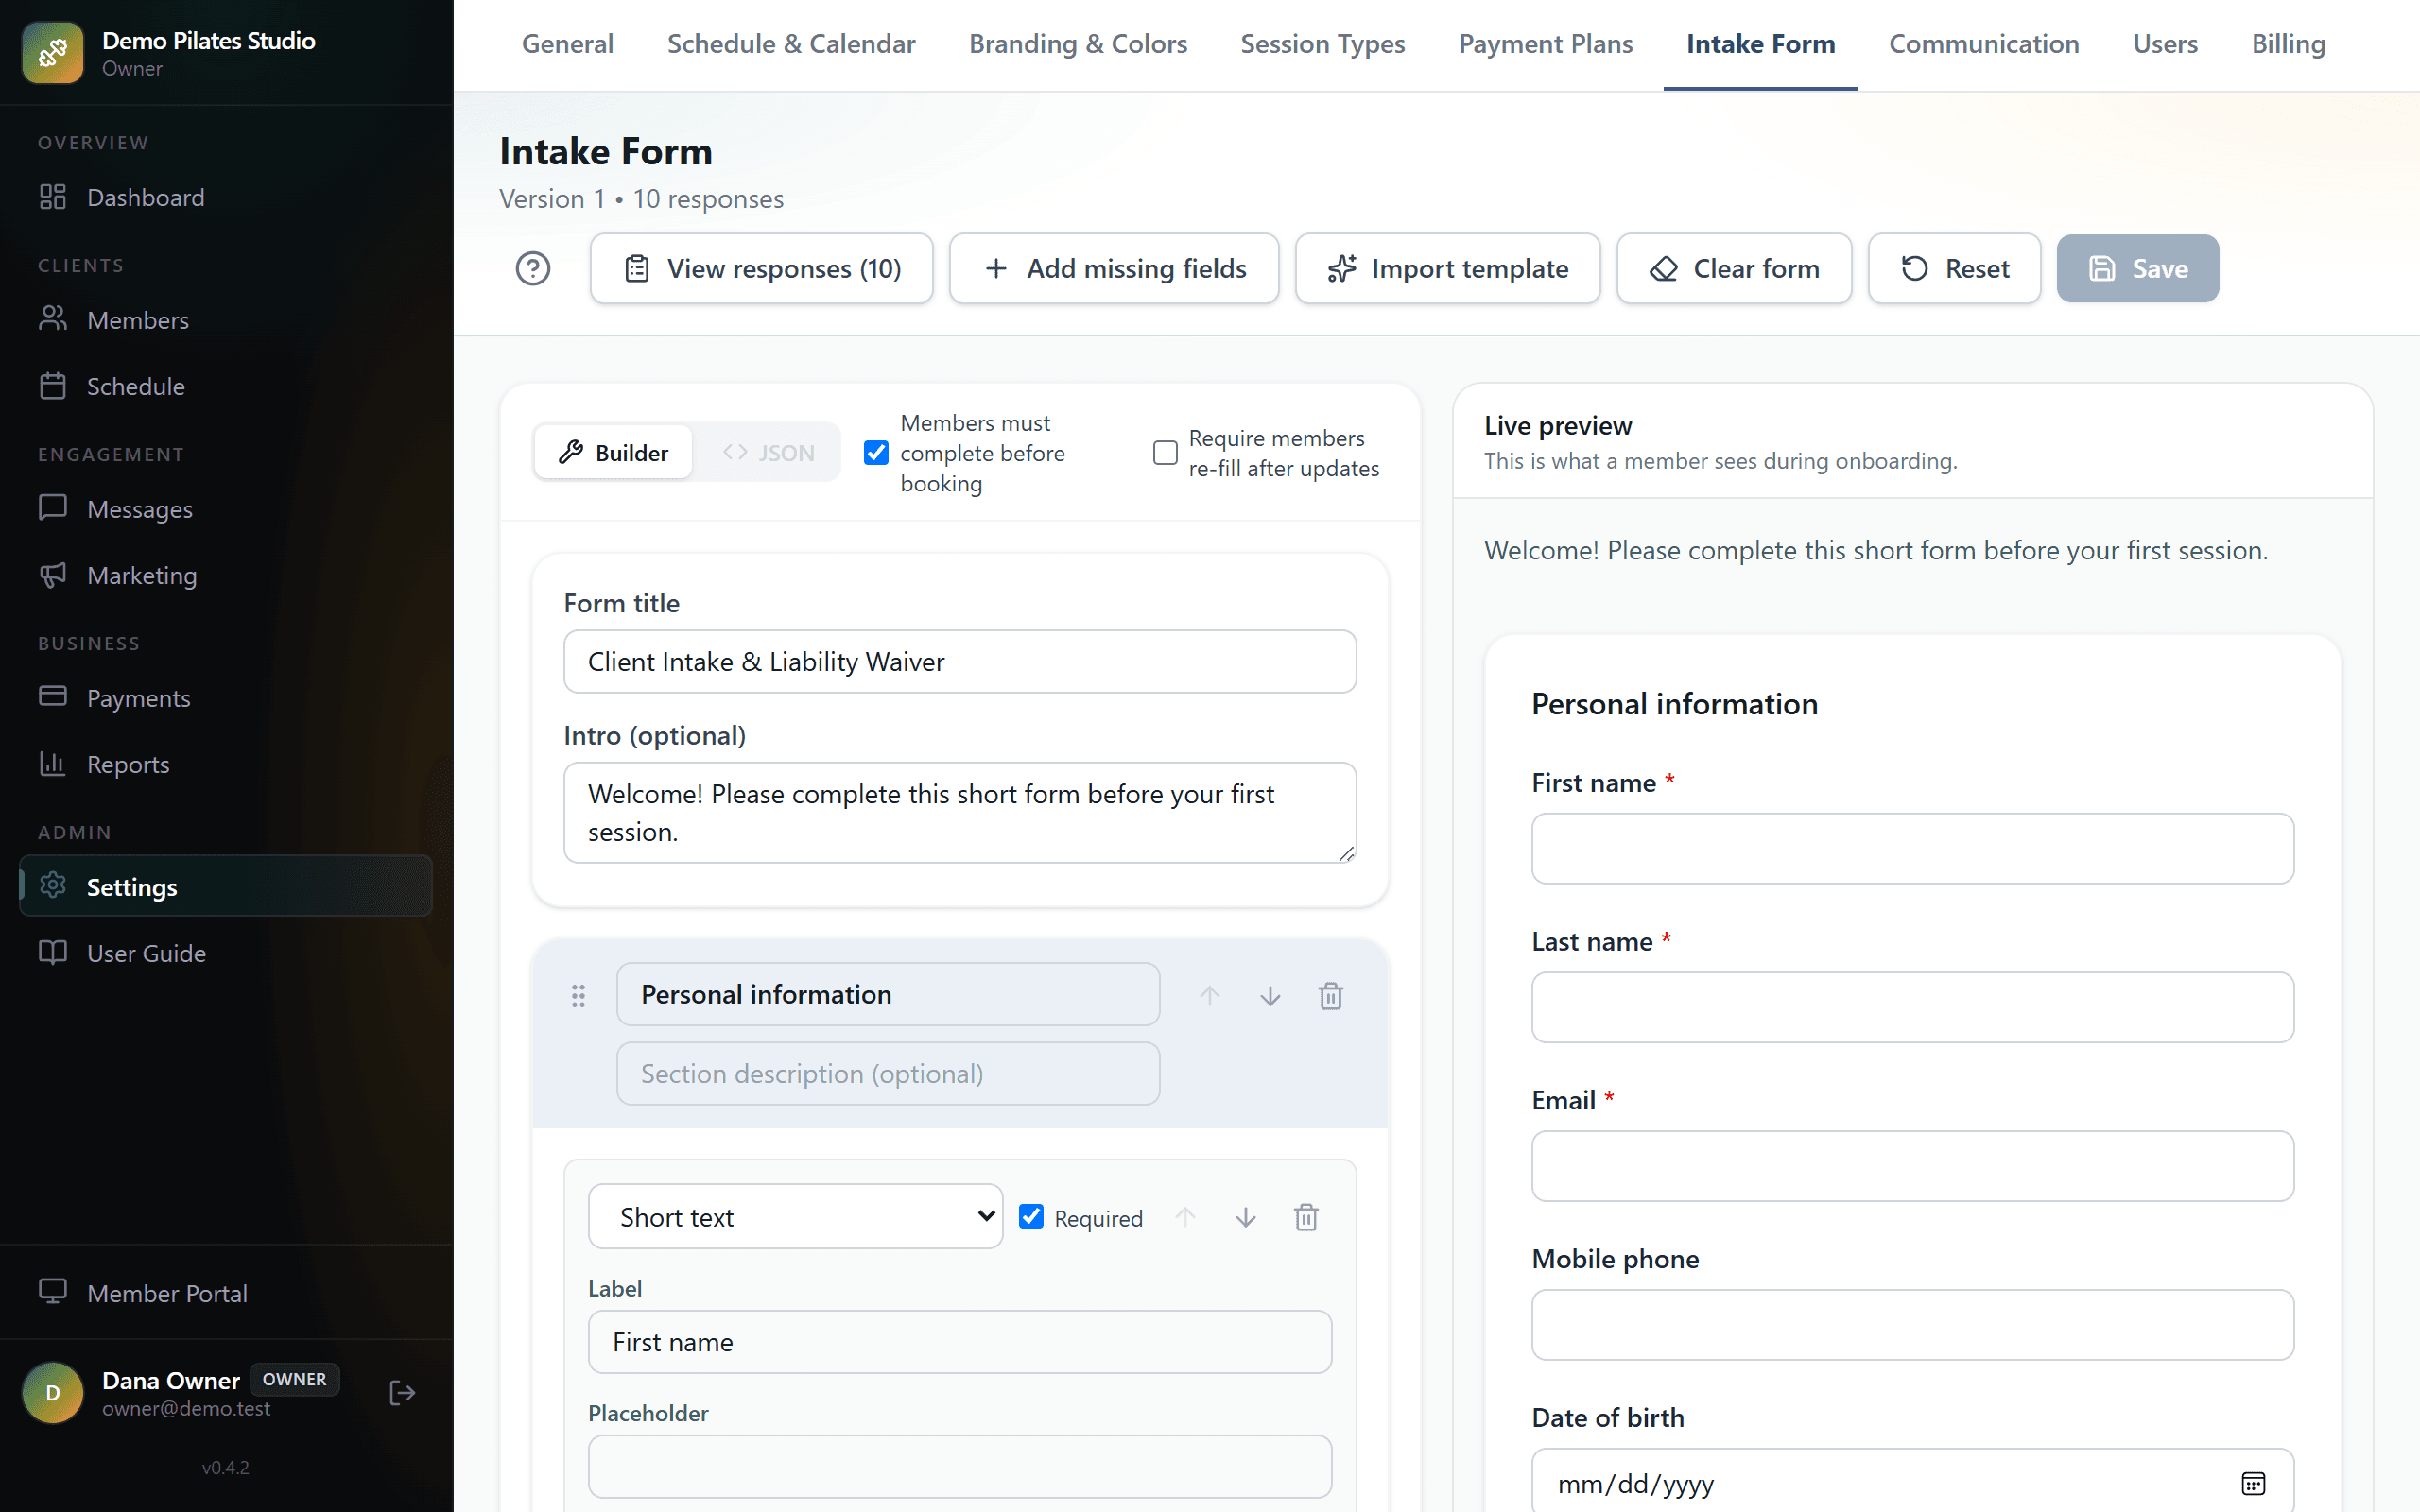Screen dimensions: 2420x1512
Task: Select Settings in the sidebar
Action: [x=226, y=886]
